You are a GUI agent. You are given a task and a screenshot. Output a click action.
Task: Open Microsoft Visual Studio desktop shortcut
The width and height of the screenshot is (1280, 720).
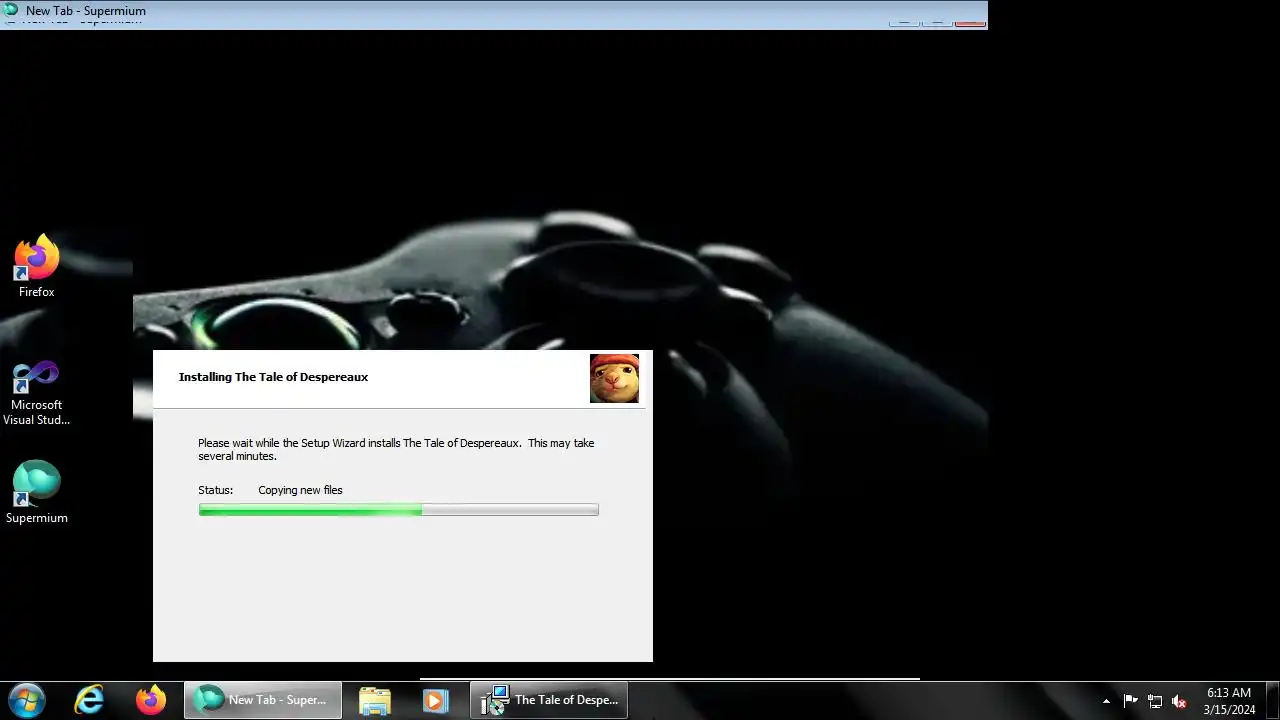click(x=37, y=392)
